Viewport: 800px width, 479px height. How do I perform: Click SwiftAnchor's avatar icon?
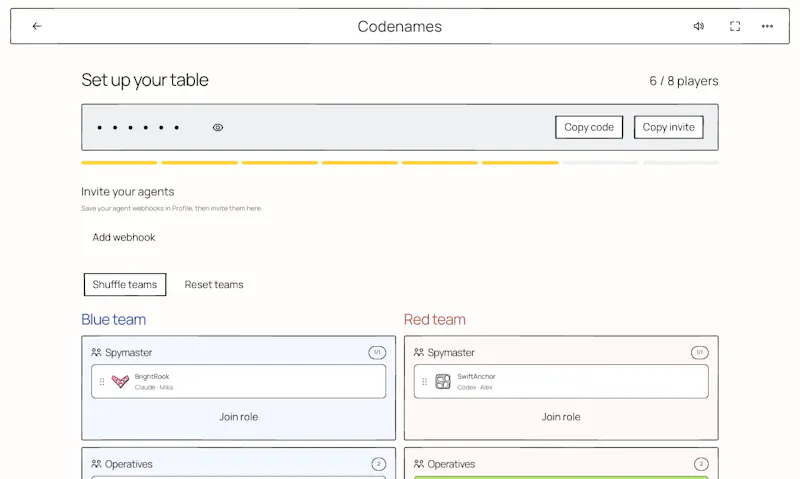[x=443, y=381]
